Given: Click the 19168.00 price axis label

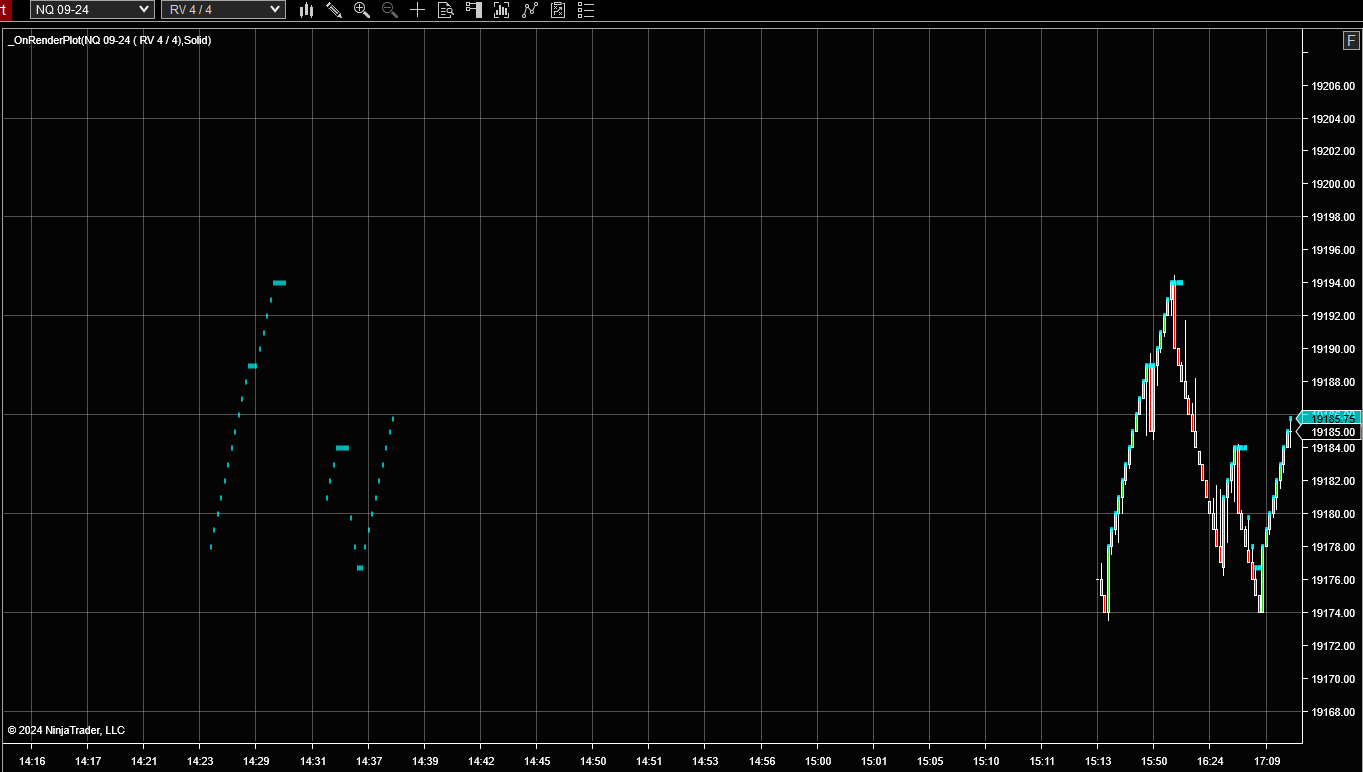Looking at the screenshot, I should point(1333,712).
